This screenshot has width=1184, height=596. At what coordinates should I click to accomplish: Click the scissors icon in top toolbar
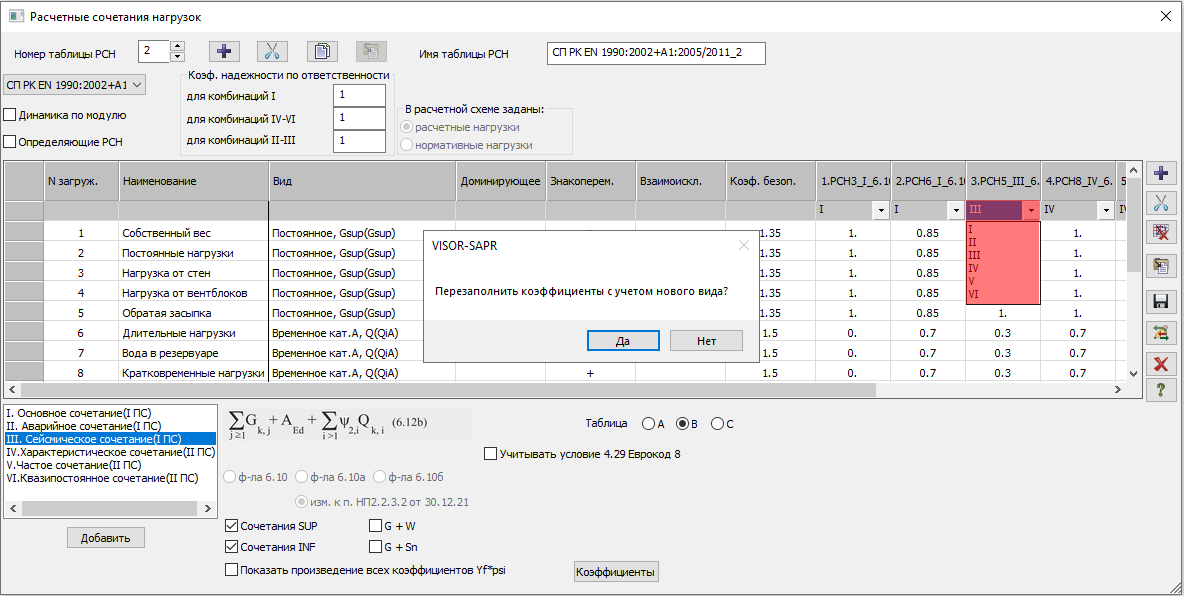272,53
